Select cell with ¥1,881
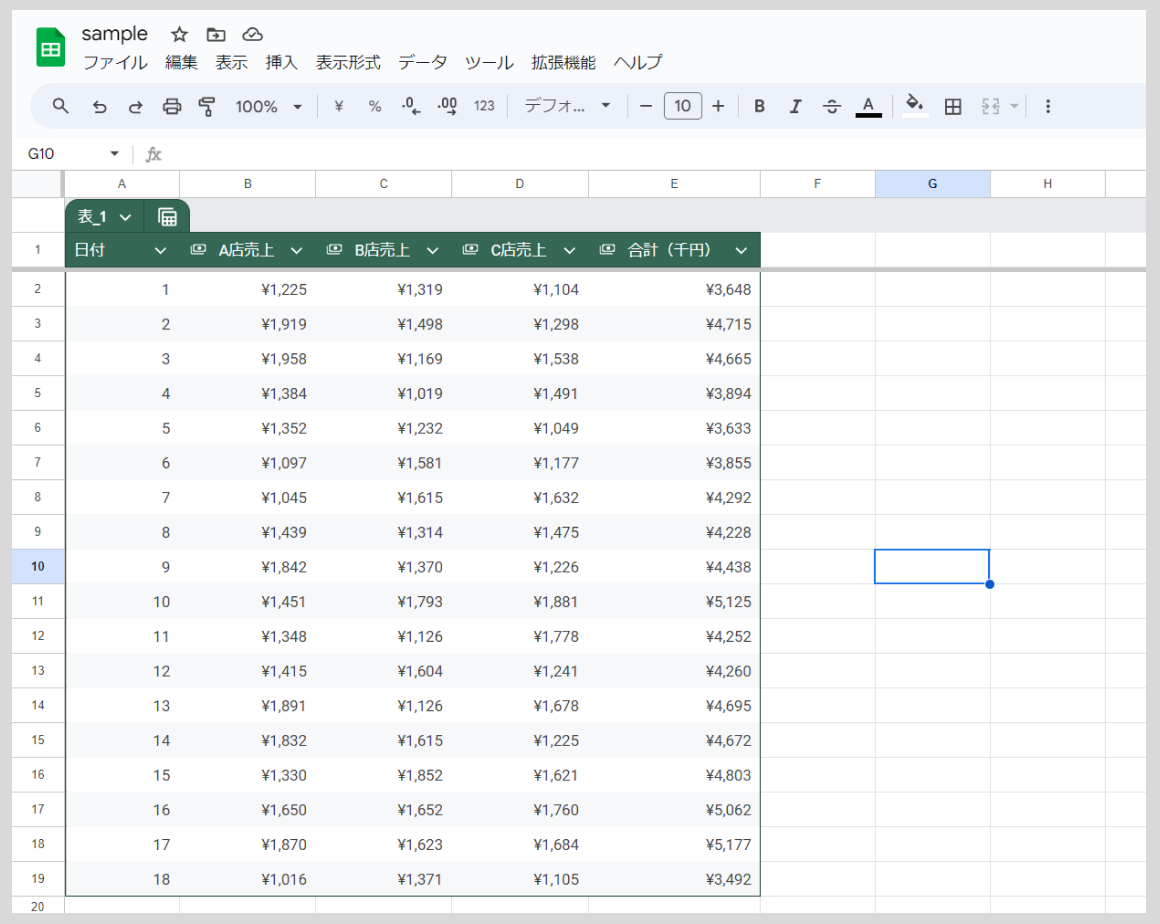This screenshot has width=1160, height=924. (520, 601)
